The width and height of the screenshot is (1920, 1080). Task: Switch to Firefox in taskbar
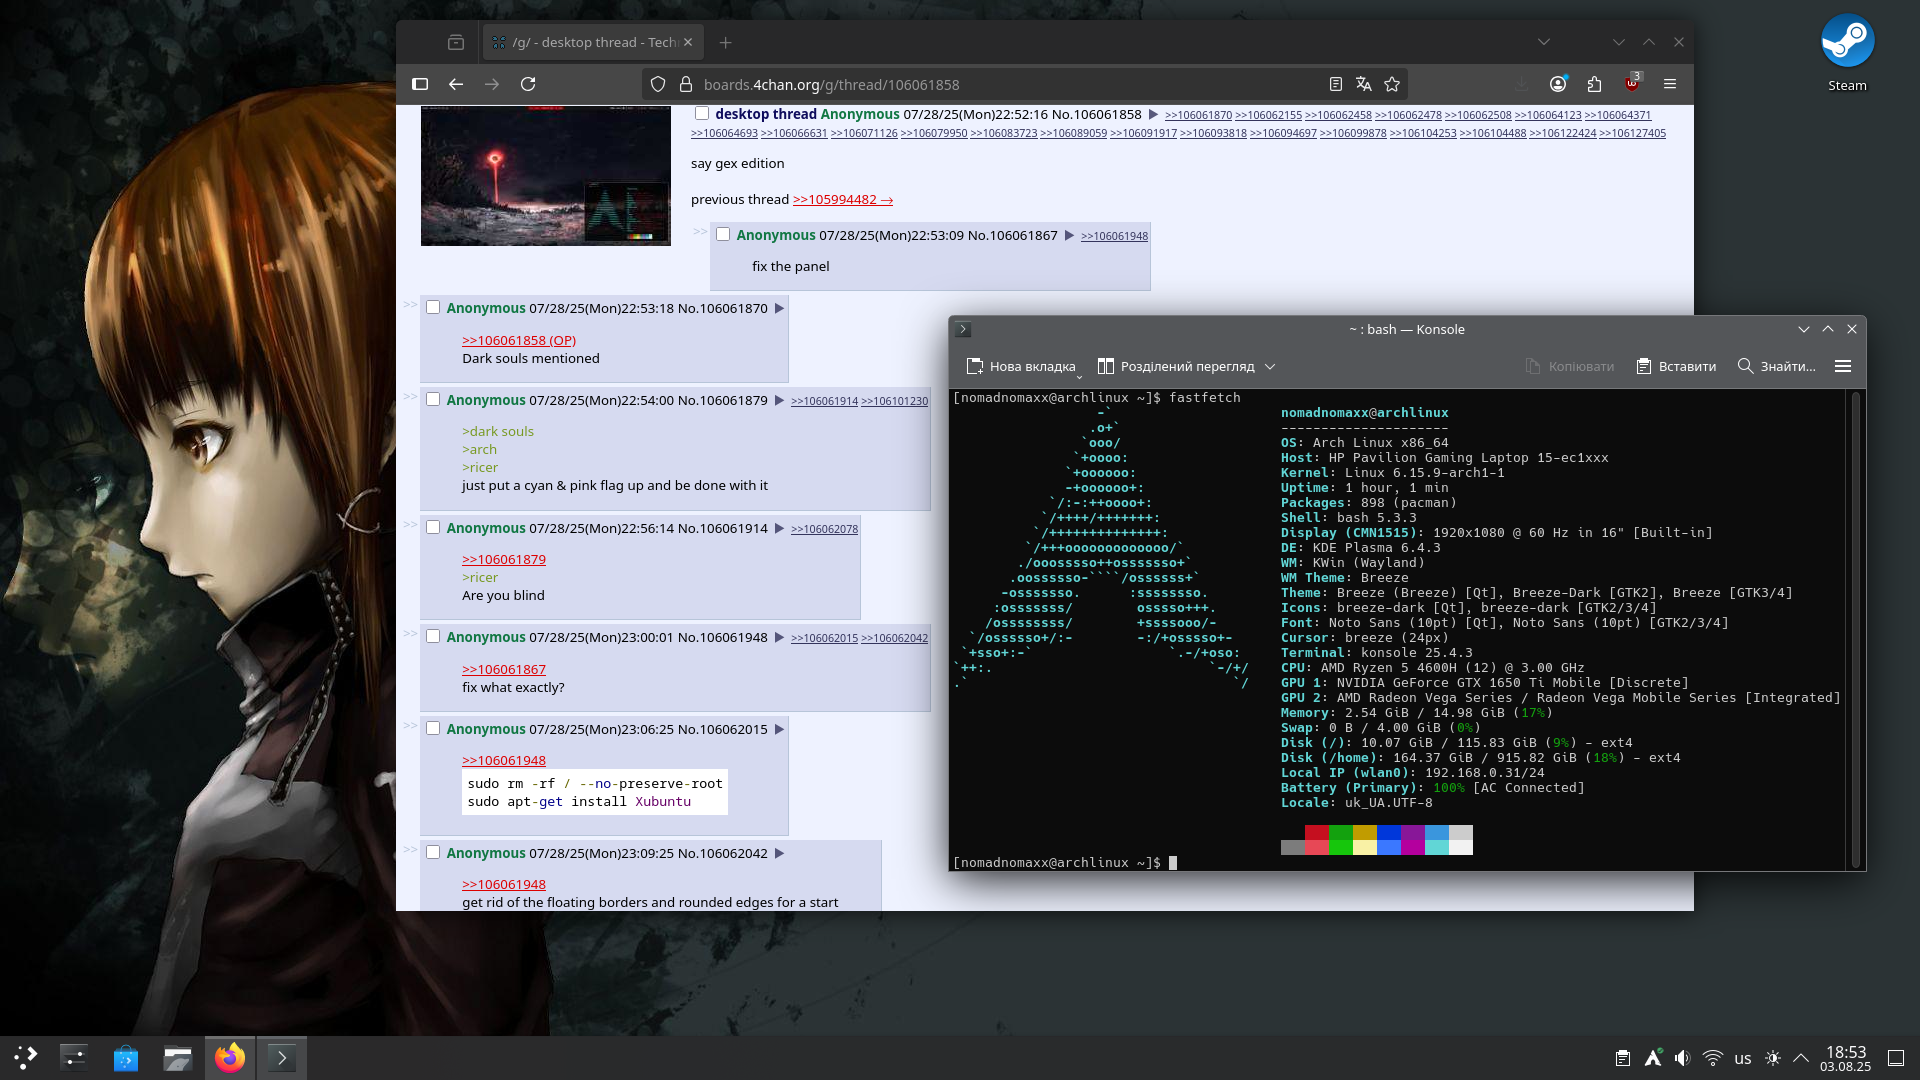coord(230,1057)
